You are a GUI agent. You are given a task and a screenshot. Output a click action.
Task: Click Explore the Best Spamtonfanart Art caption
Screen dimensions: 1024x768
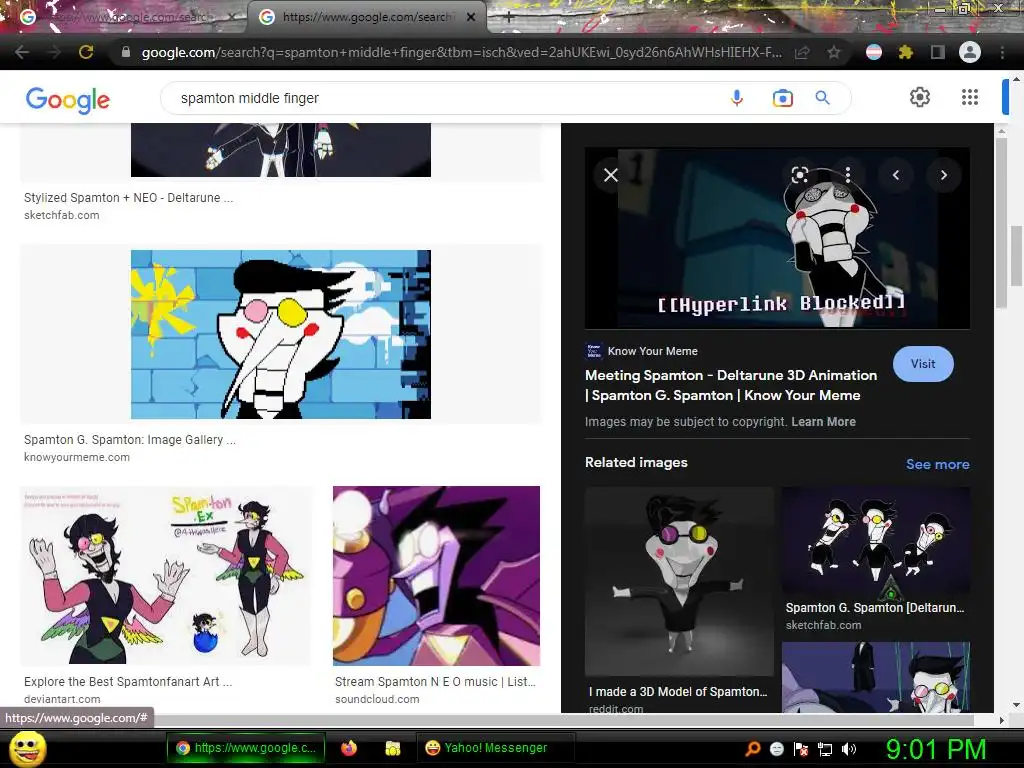pyautogui.click(x=128, y=681)
